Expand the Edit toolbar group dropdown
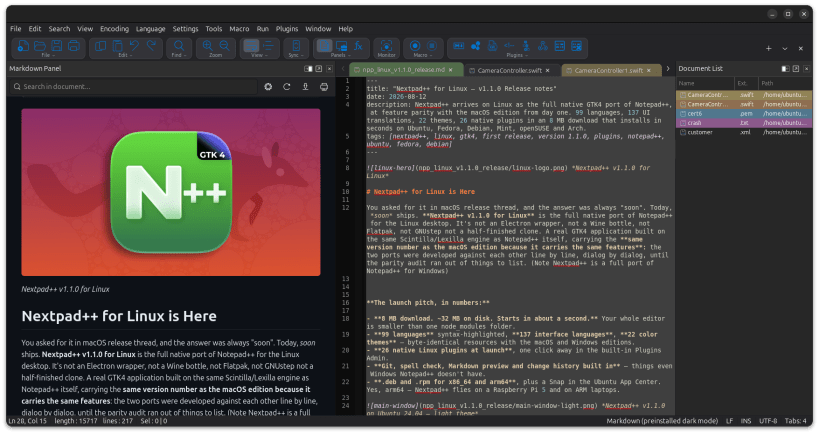 pyautogui.click(x=125, y=55)
